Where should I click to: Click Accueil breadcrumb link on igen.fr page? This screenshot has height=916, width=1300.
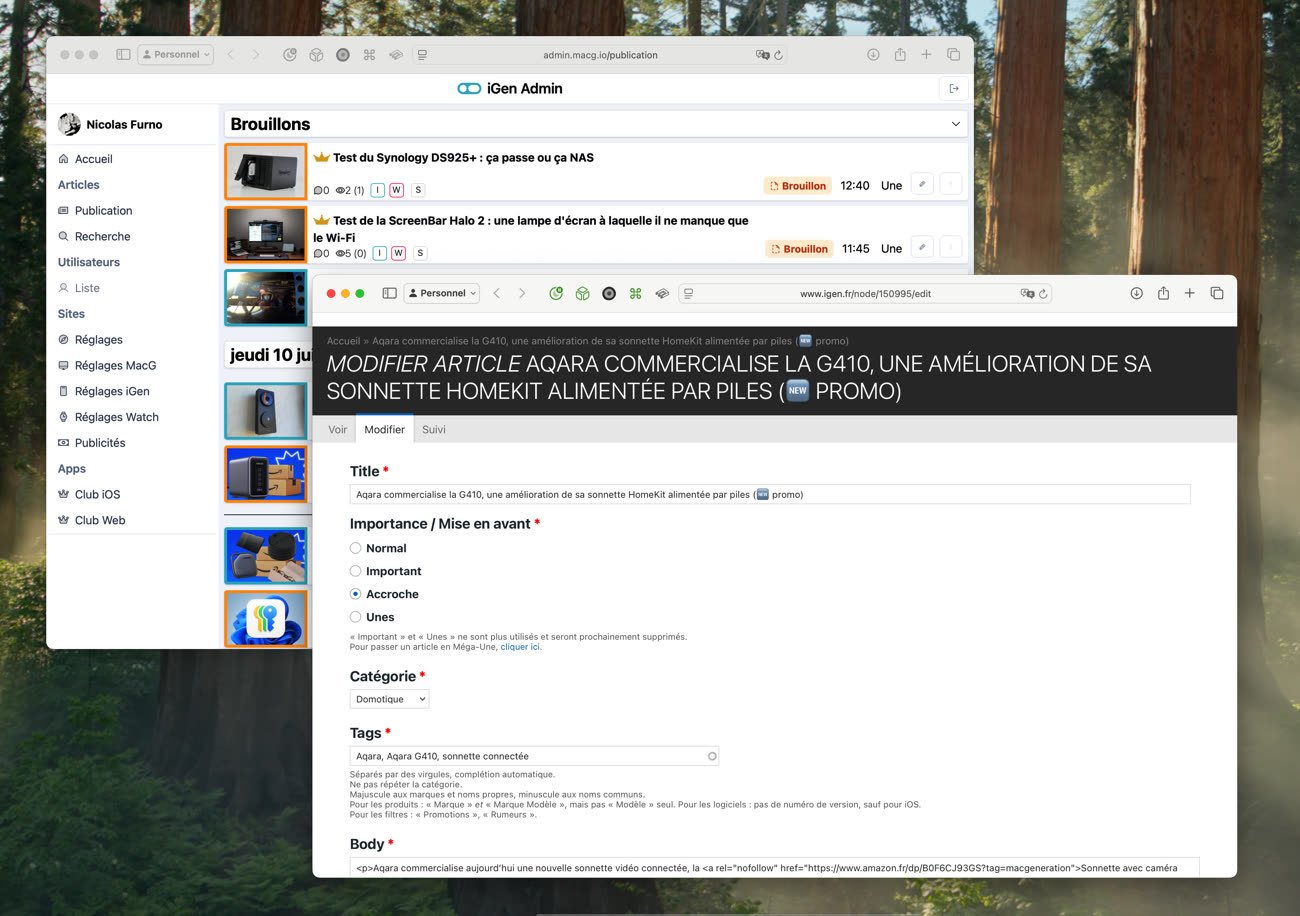point(343,341)
